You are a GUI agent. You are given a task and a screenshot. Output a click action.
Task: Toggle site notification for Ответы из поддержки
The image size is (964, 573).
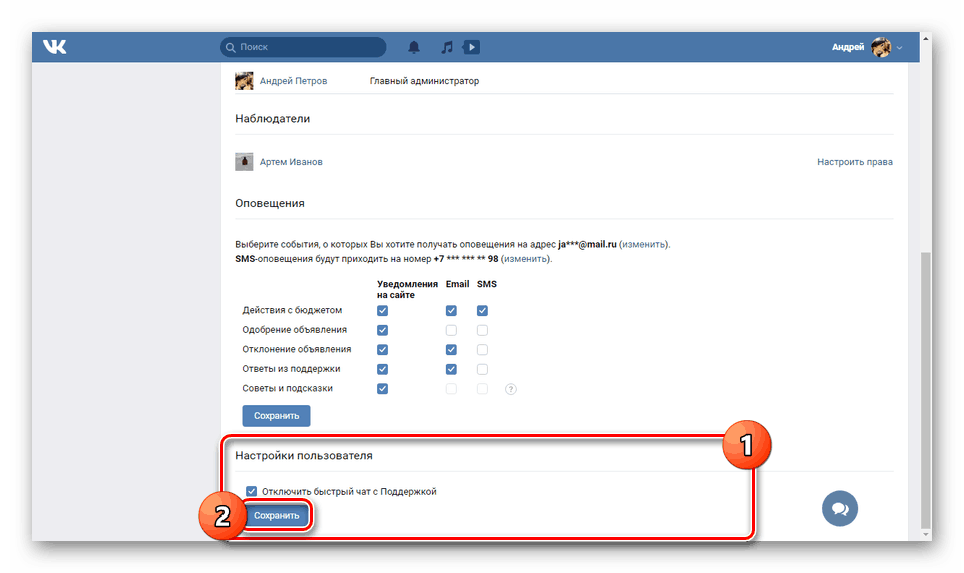coord(382,369)
